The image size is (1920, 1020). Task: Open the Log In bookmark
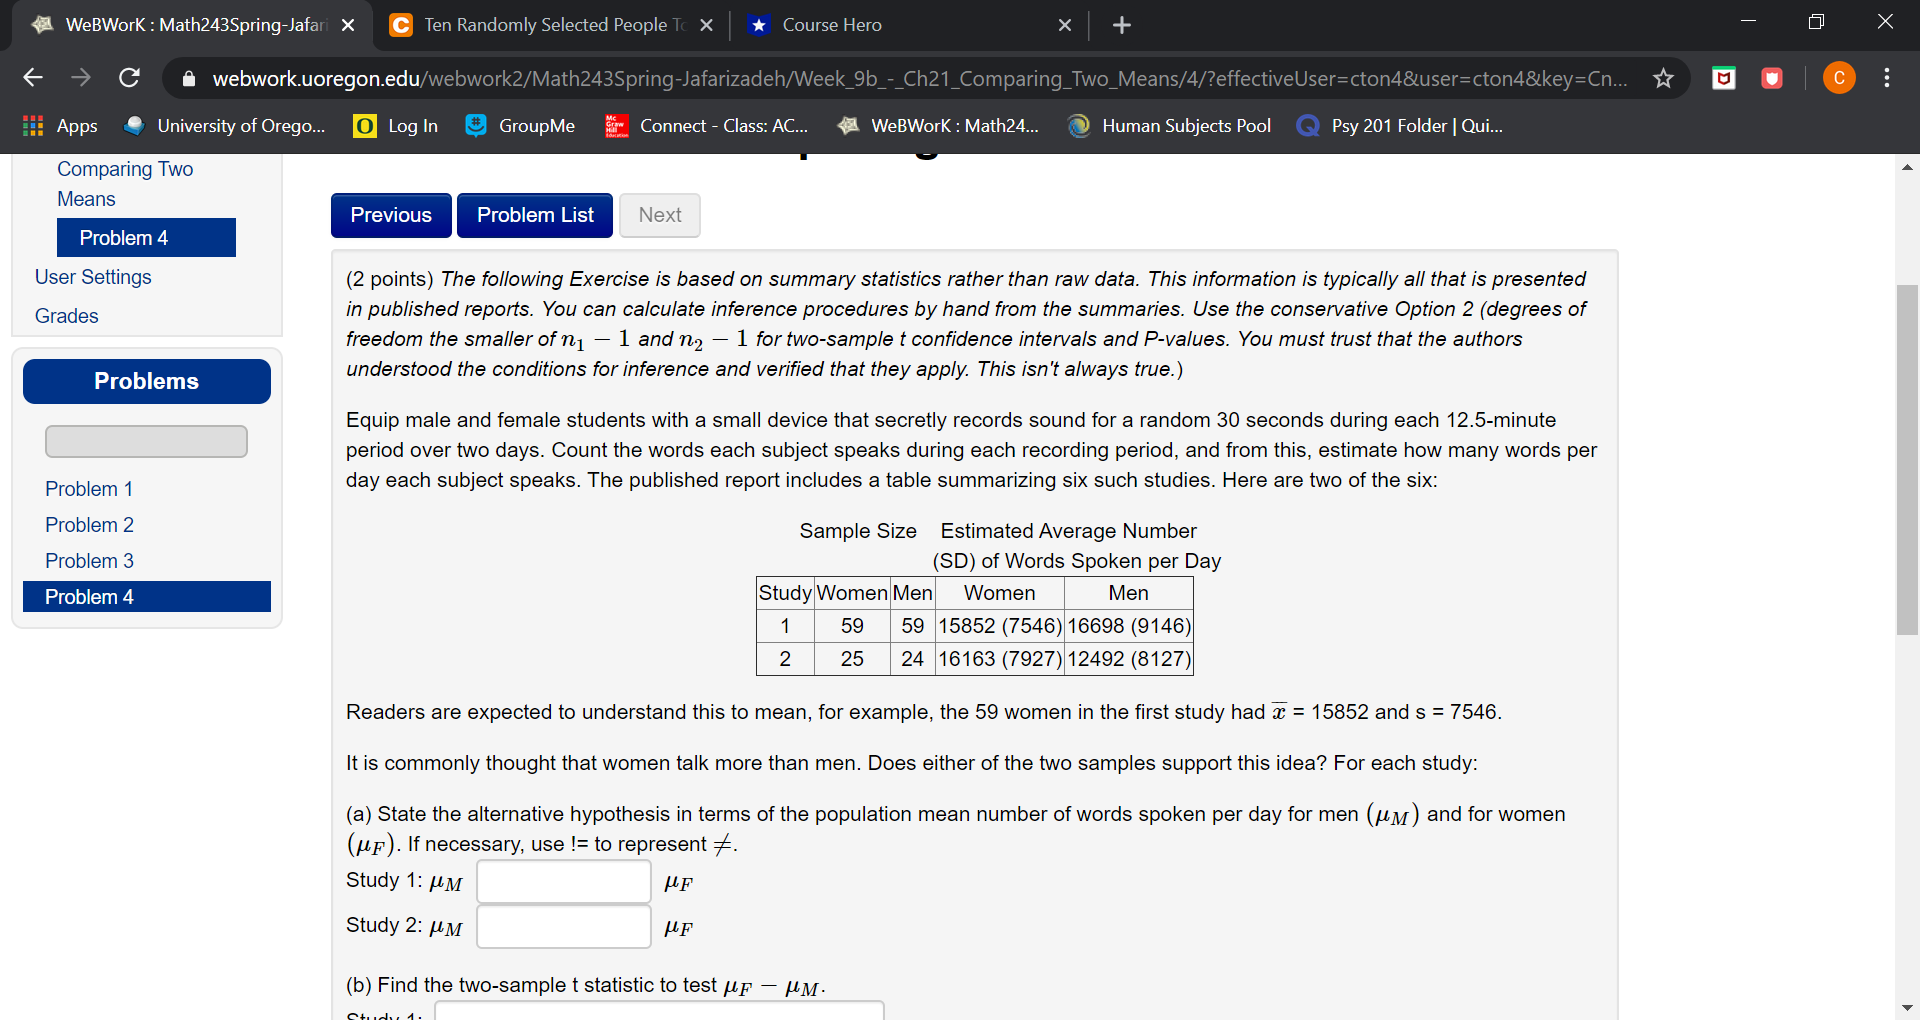coord(395,125)
